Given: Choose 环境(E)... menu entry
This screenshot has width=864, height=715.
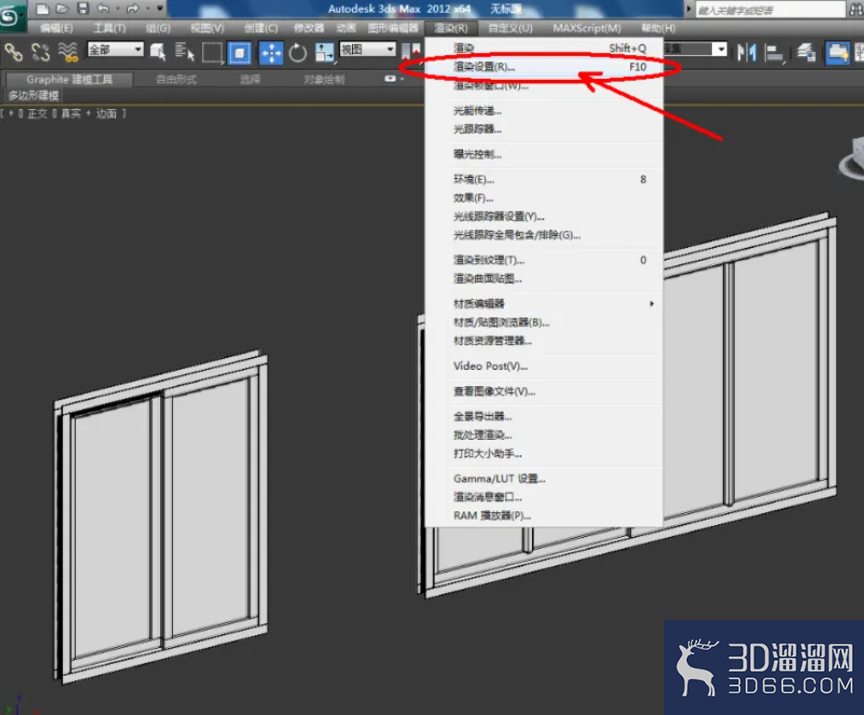Looking at the screenshot, I should (544, 180).
